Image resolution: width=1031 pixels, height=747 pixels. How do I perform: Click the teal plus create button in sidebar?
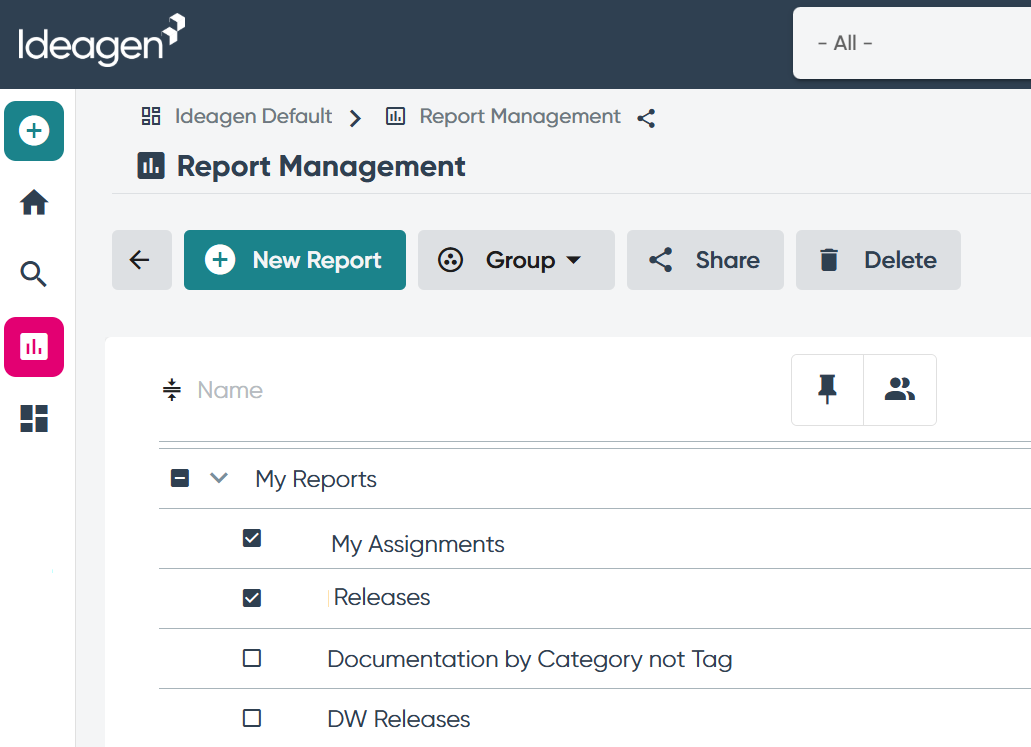pos(34,131)
